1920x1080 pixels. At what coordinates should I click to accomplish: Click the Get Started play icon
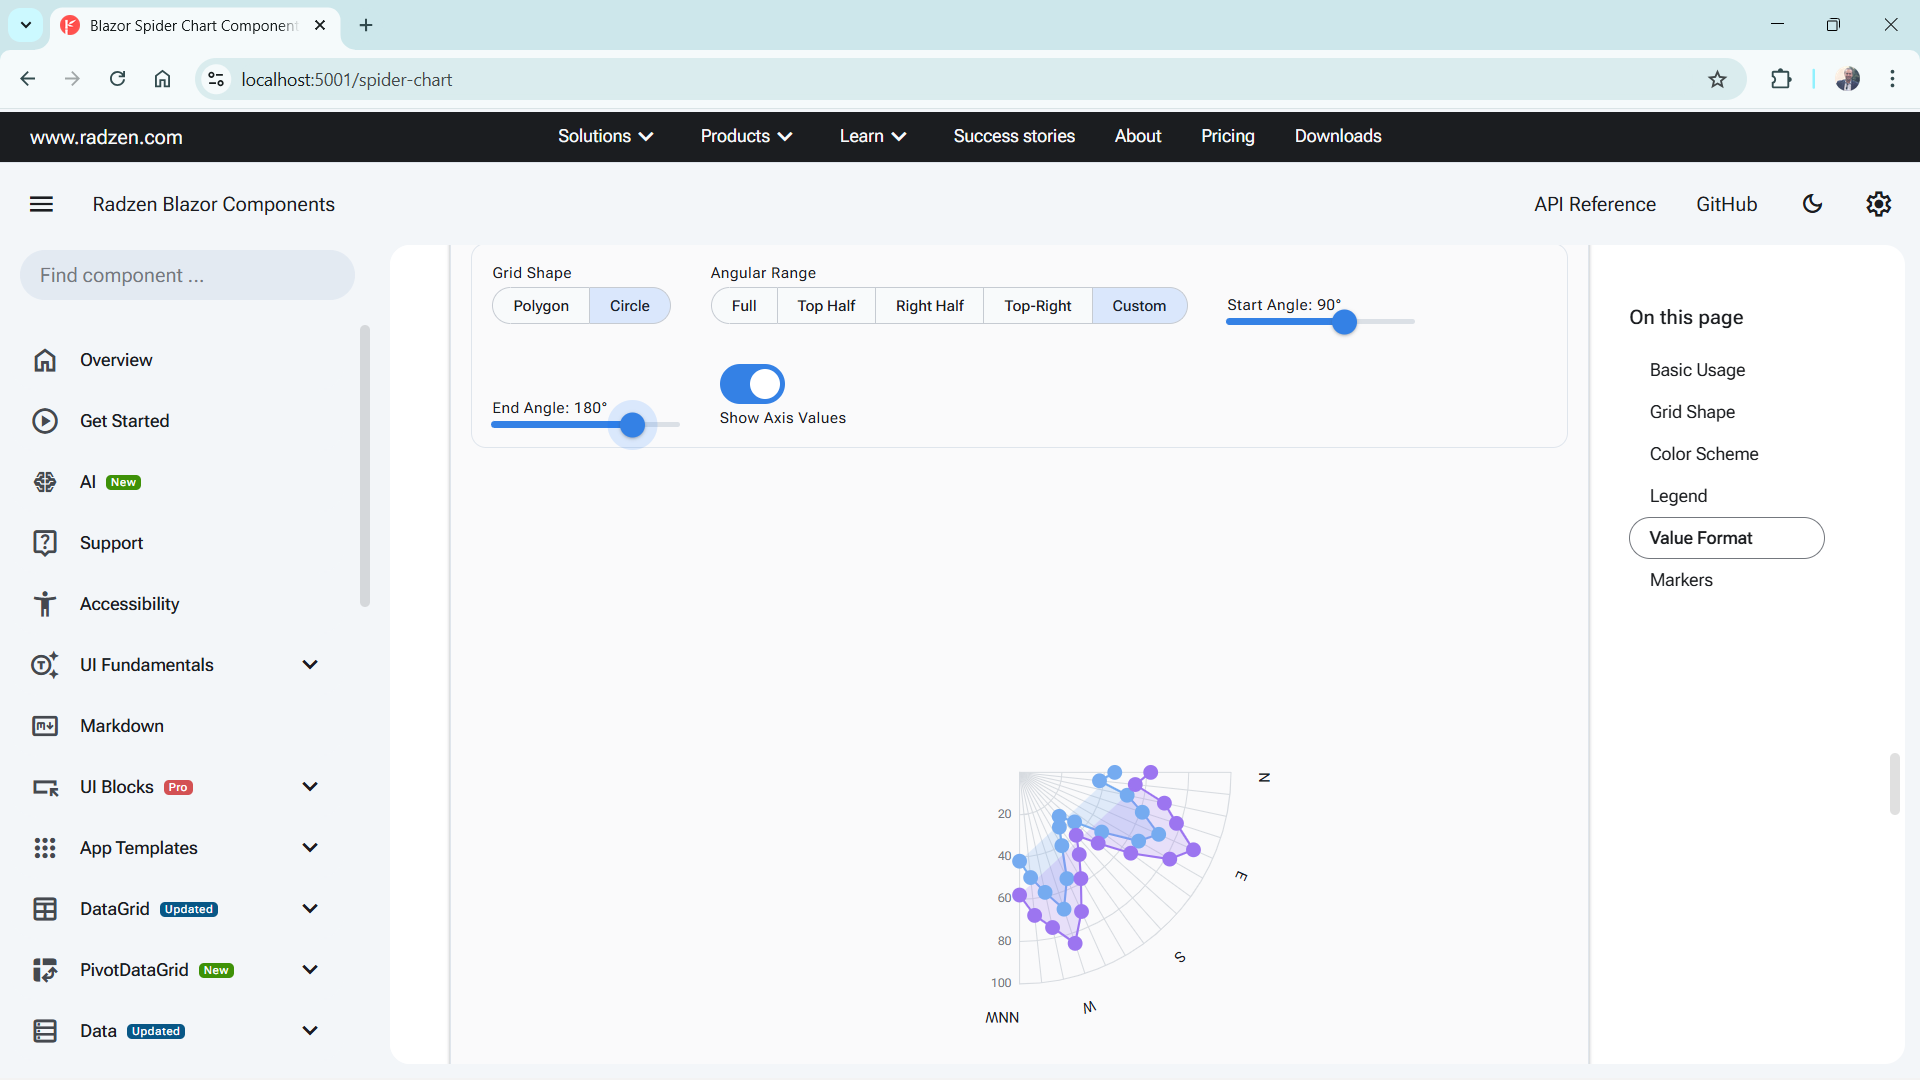(45, 421)
